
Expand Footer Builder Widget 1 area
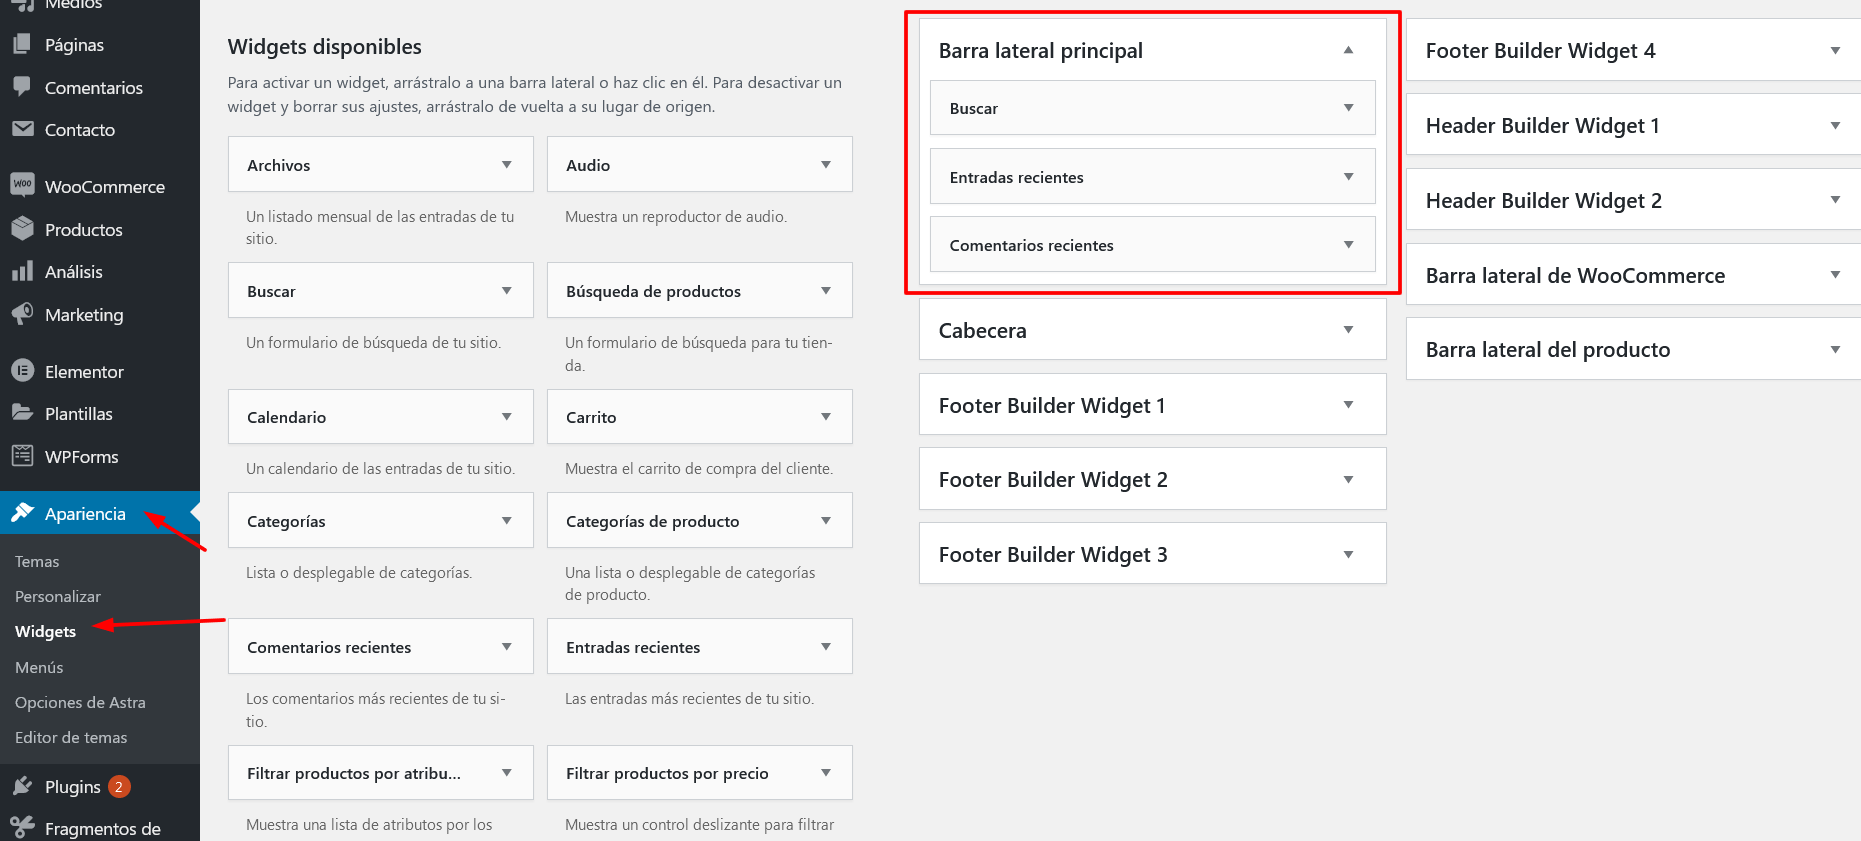pos(1348,405)
